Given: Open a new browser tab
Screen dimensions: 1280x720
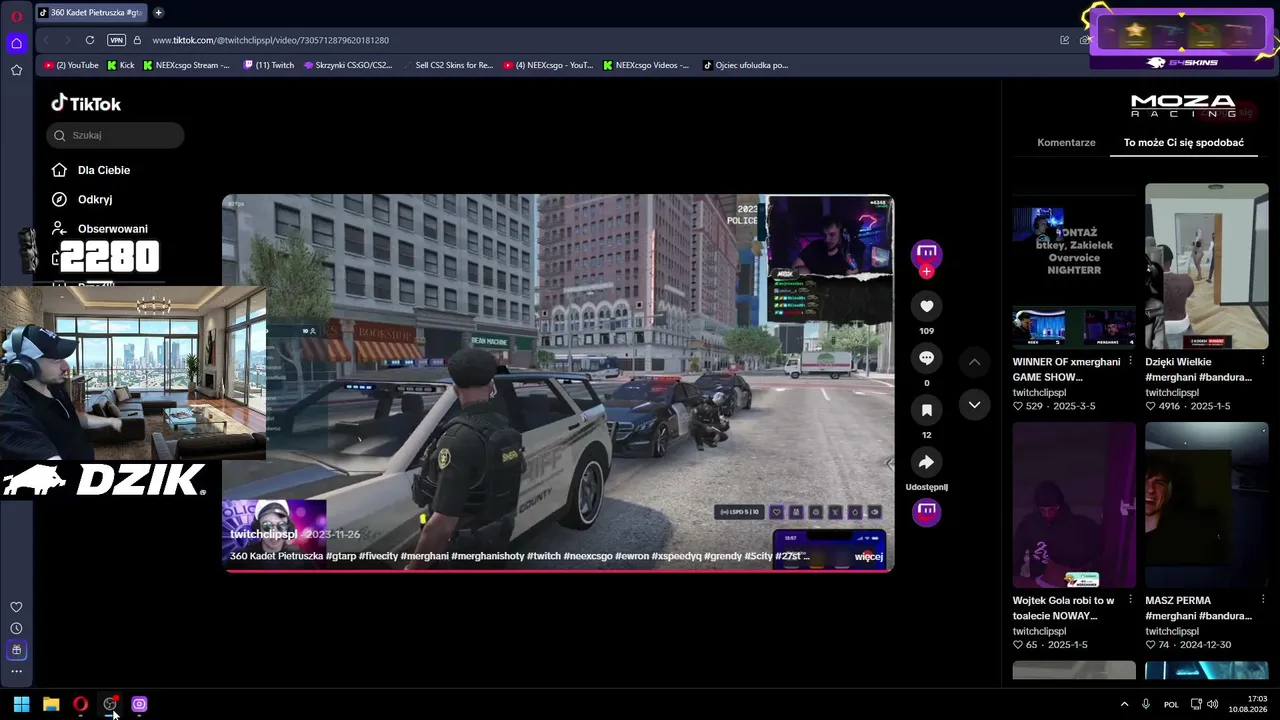Looking at the screenshot, I should [x=158, y=13].
